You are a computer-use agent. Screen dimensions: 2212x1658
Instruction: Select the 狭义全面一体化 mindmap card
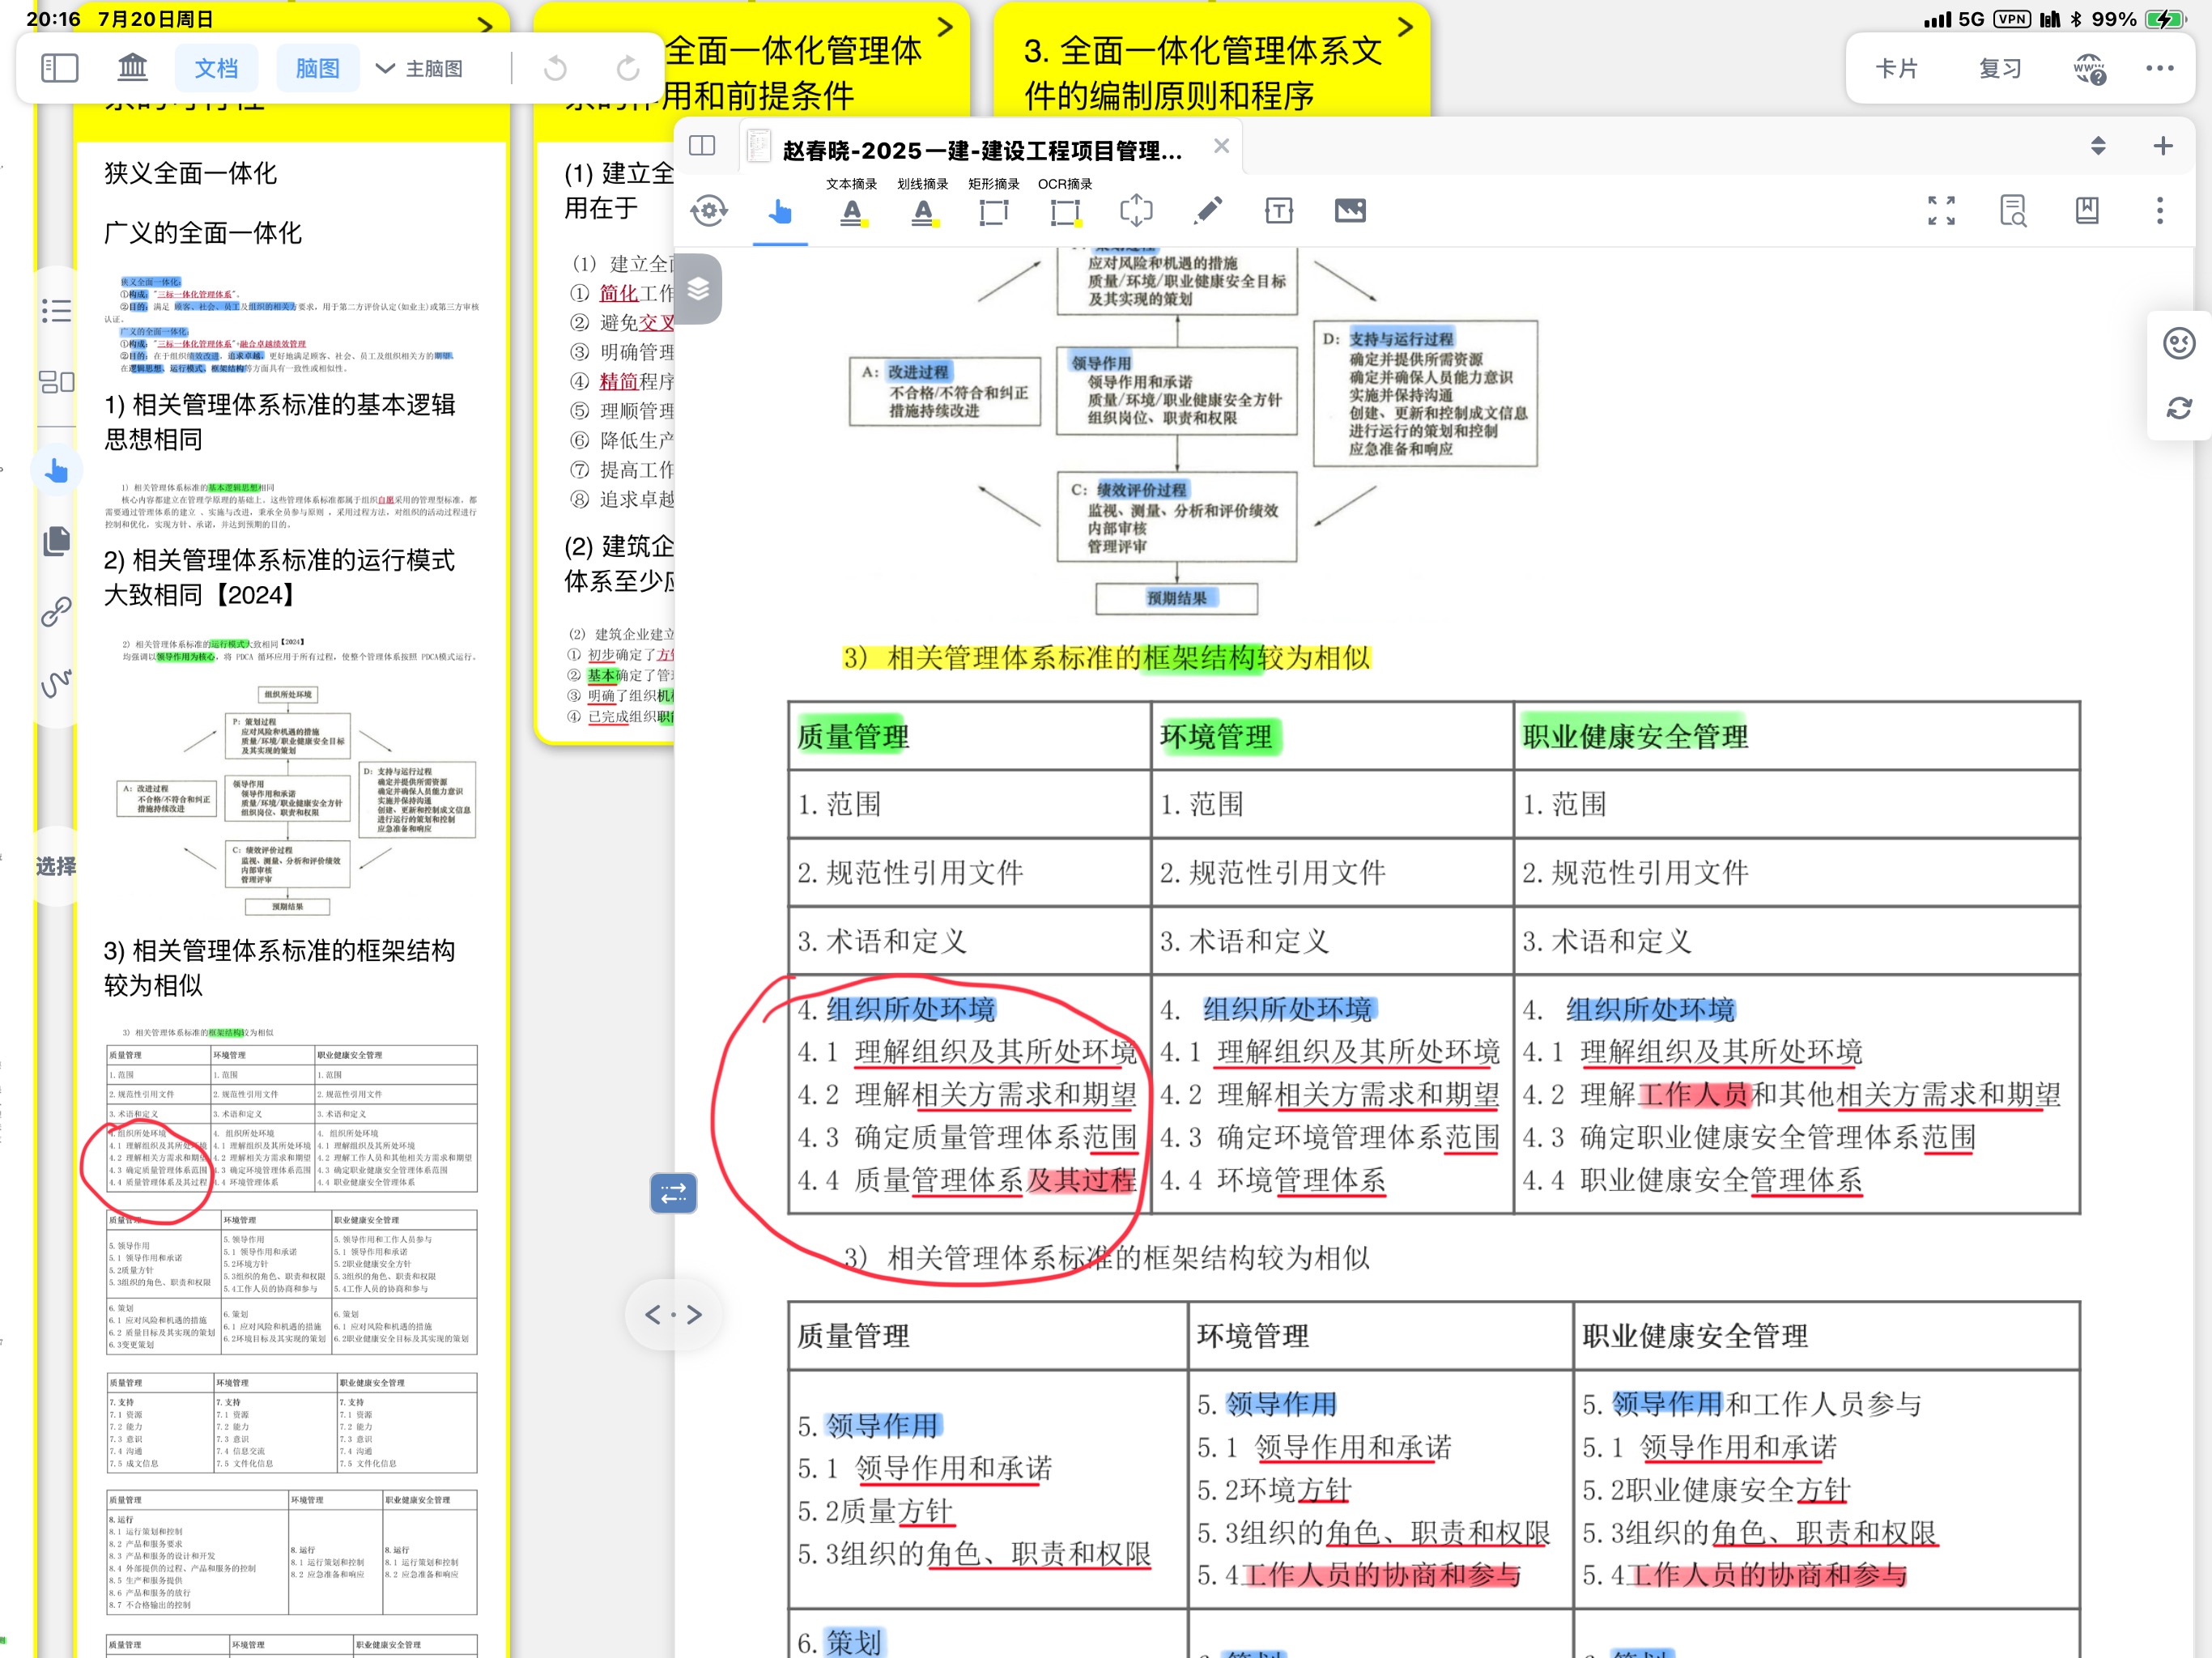point(191,173)
